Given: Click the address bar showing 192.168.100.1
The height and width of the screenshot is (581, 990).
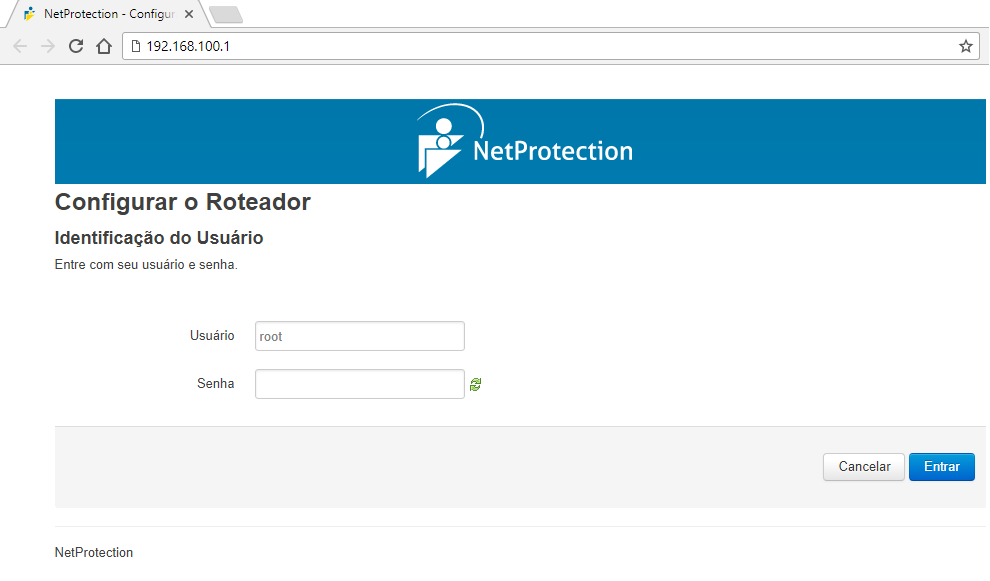Looking at the screenshot, I should pos(549,46).
